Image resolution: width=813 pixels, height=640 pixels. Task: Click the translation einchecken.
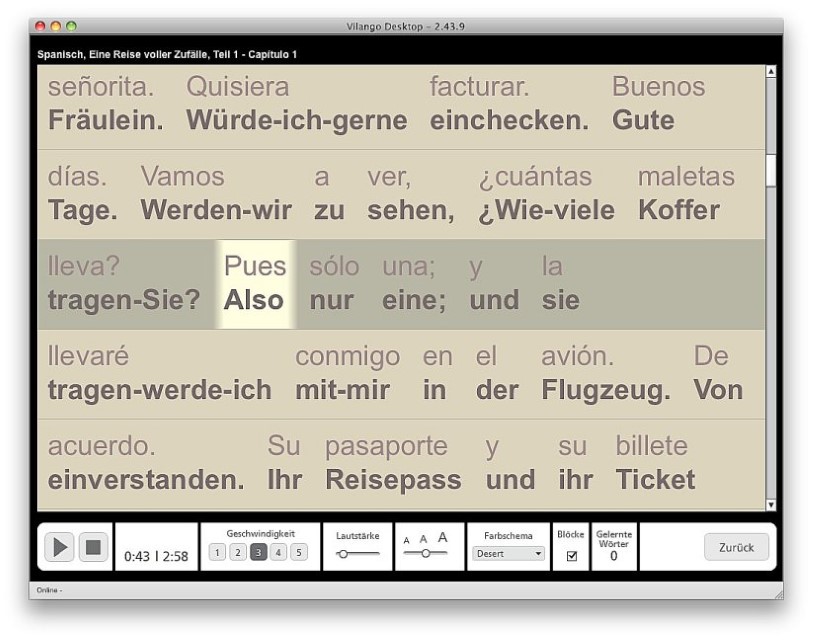[510, 120]
